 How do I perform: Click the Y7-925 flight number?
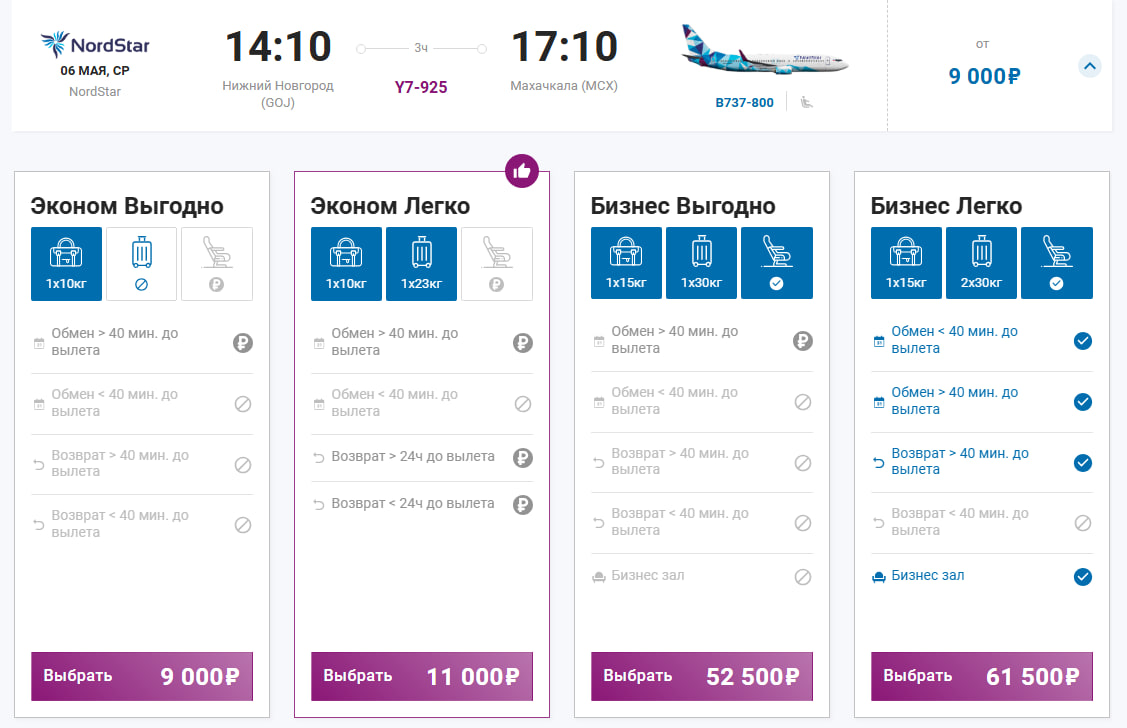coord(421,87)
